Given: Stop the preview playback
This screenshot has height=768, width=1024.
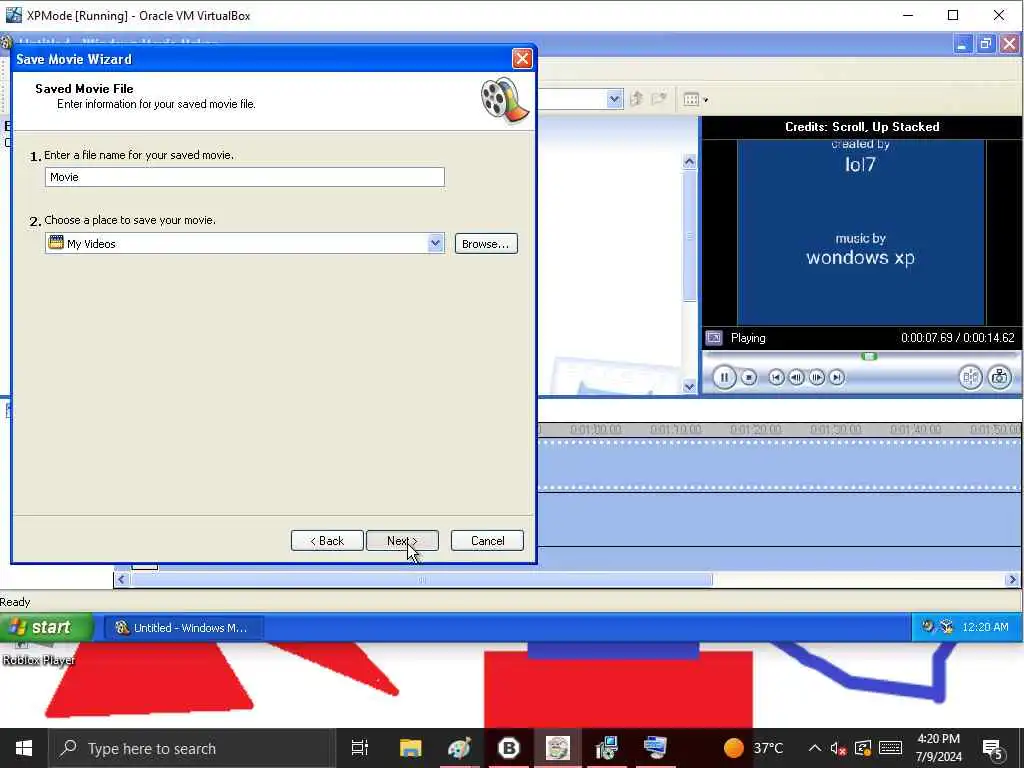Looking at the screenshot, I should pos(749,377).
